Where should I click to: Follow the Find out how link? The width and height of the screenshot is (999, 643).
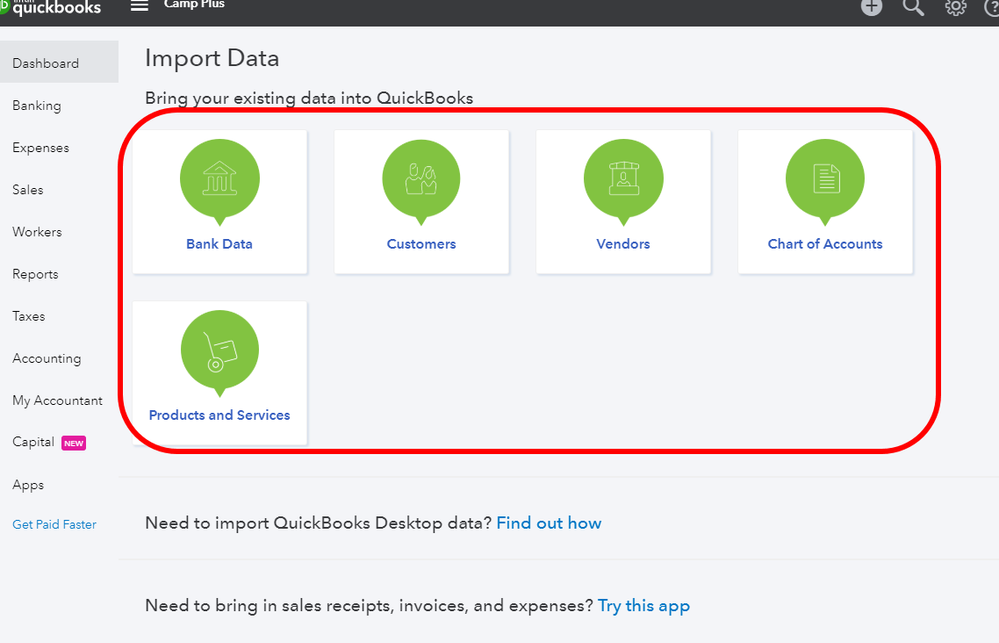[549, 523]
